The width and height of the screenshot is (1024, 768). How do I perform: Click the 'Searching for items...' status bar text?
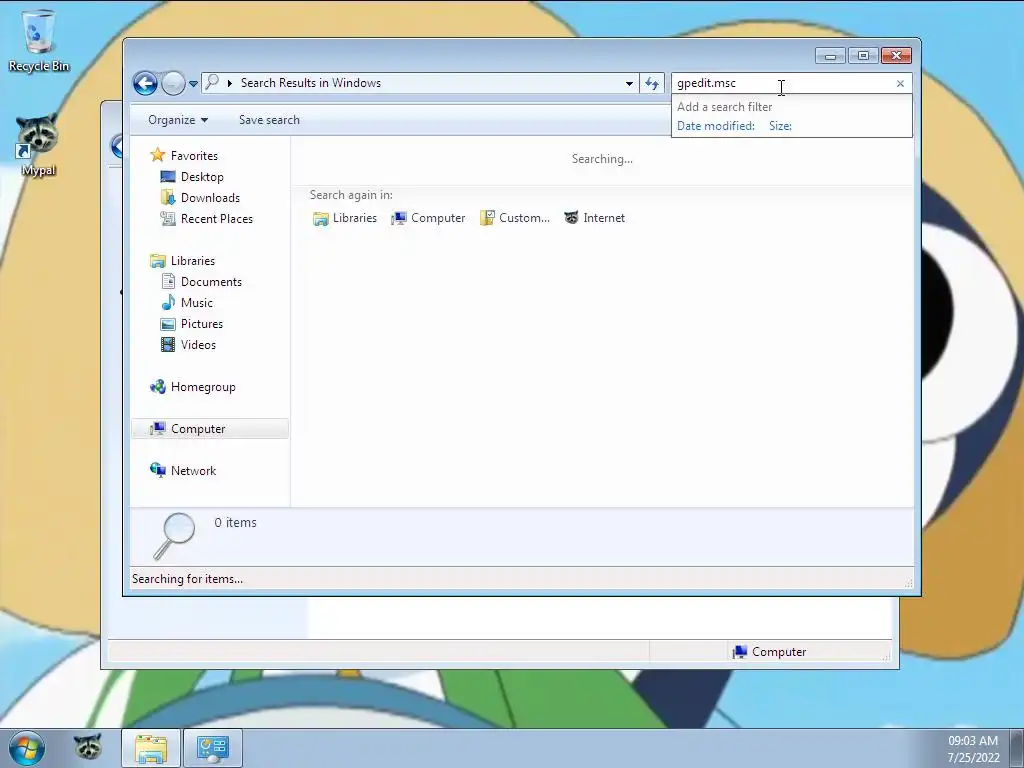click(187, 579)
